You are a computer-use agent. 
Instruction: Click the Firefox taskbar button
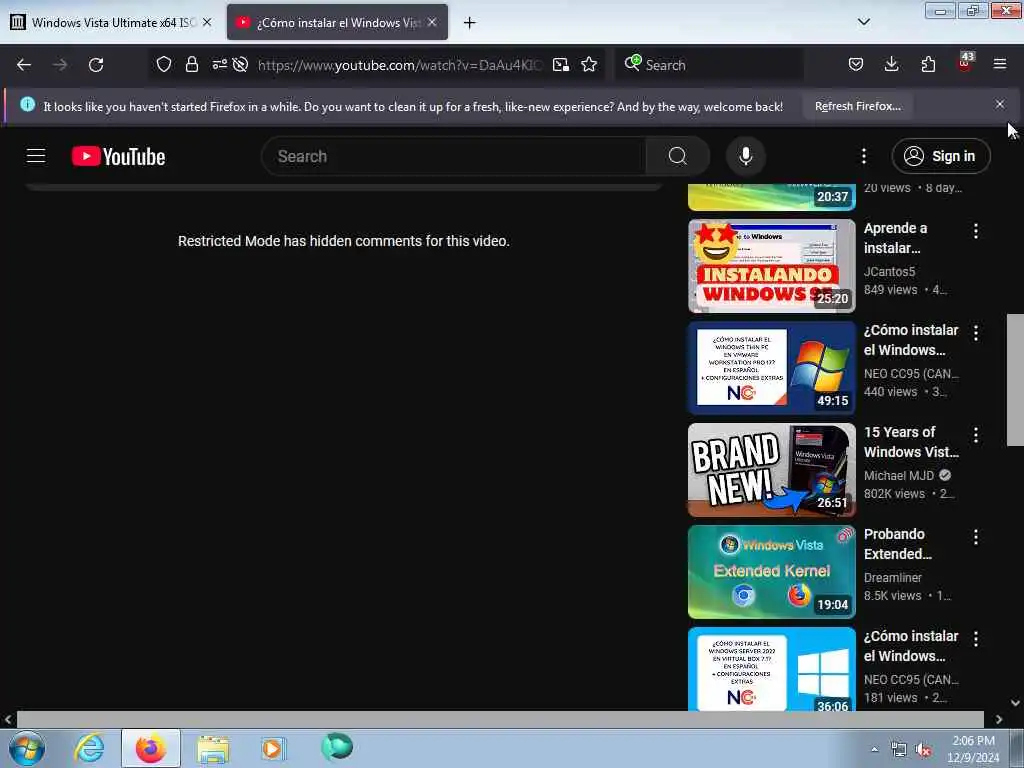click(151, 748)
